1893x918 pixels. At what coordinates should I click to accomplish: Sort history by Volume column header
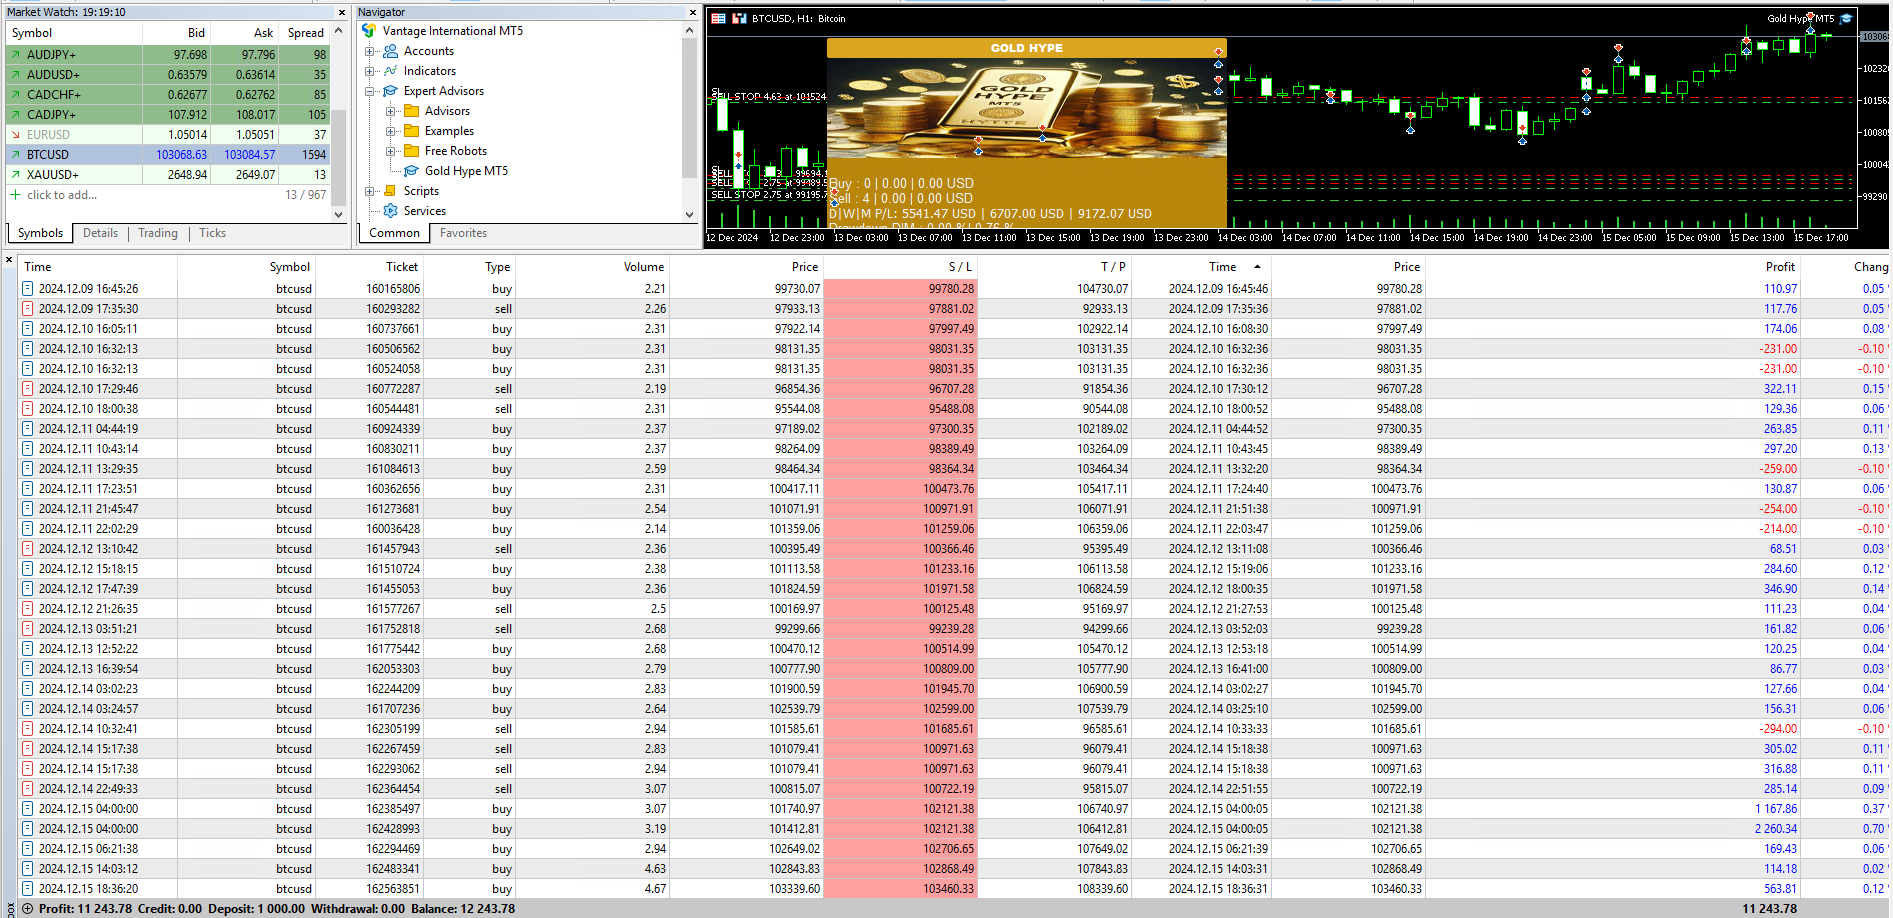click(x=593, y=267)
